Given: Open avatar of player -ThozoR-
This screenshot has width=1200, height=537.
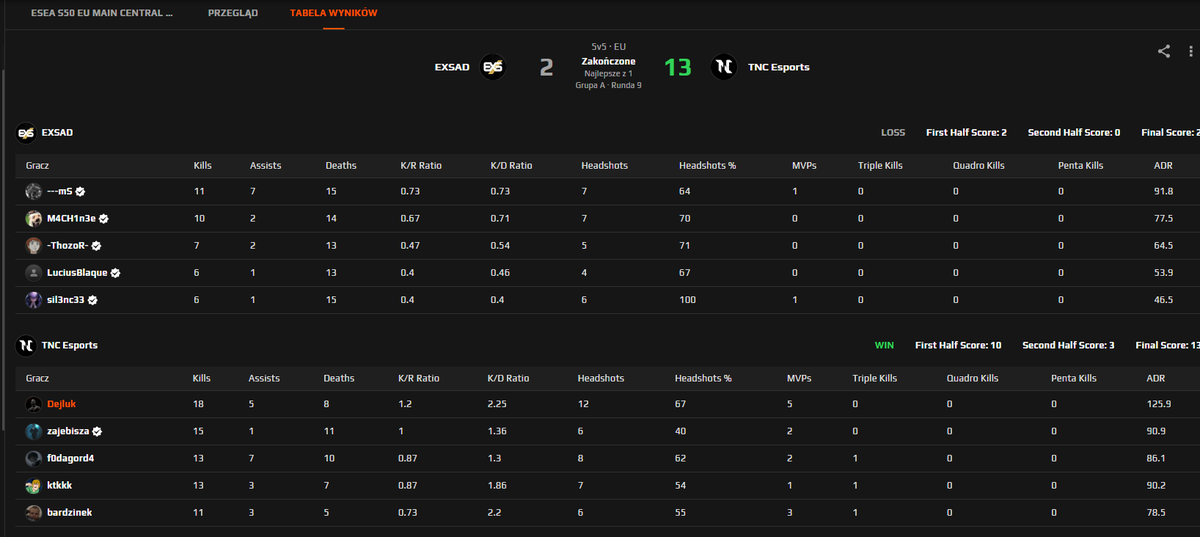Looking at the screenshot, I should [x=35, y=245].
